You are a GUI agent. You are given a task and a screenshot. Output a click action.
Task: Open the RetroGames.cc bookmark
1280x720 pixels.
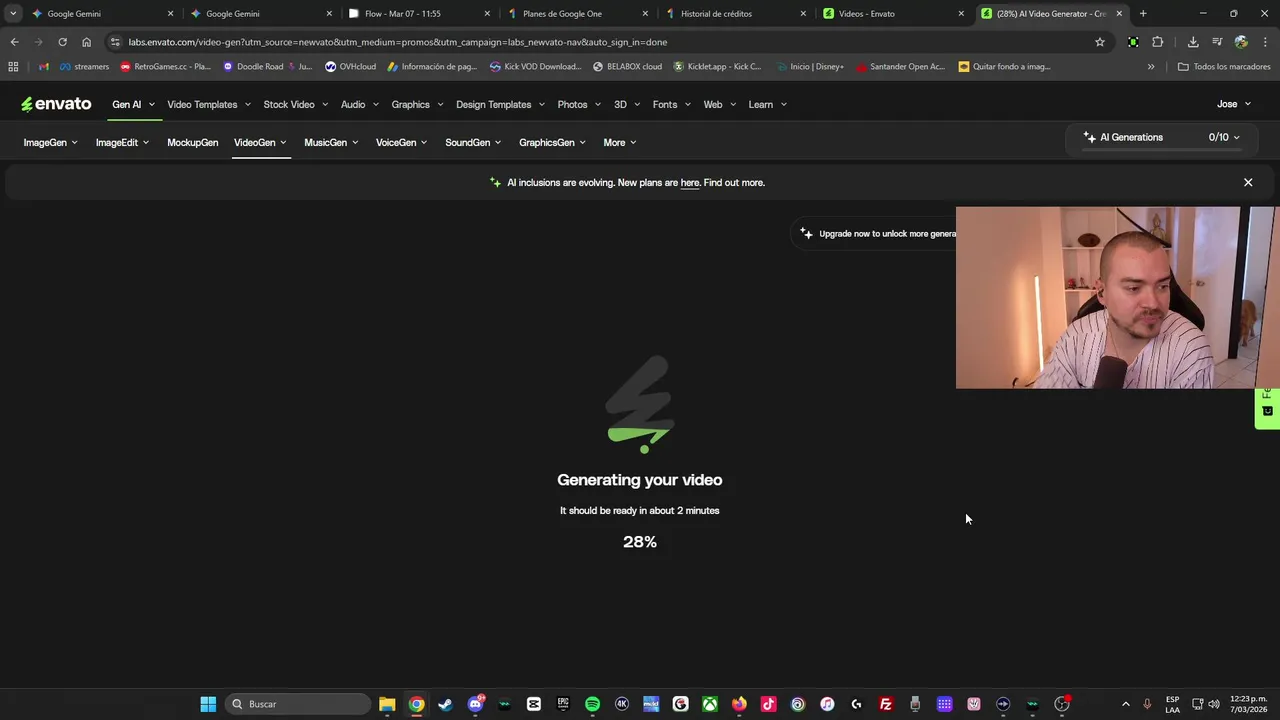point(165,67)
